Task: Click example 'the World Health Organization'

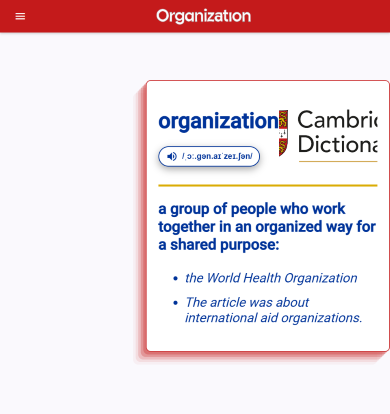Action: (x=271, y=278)
